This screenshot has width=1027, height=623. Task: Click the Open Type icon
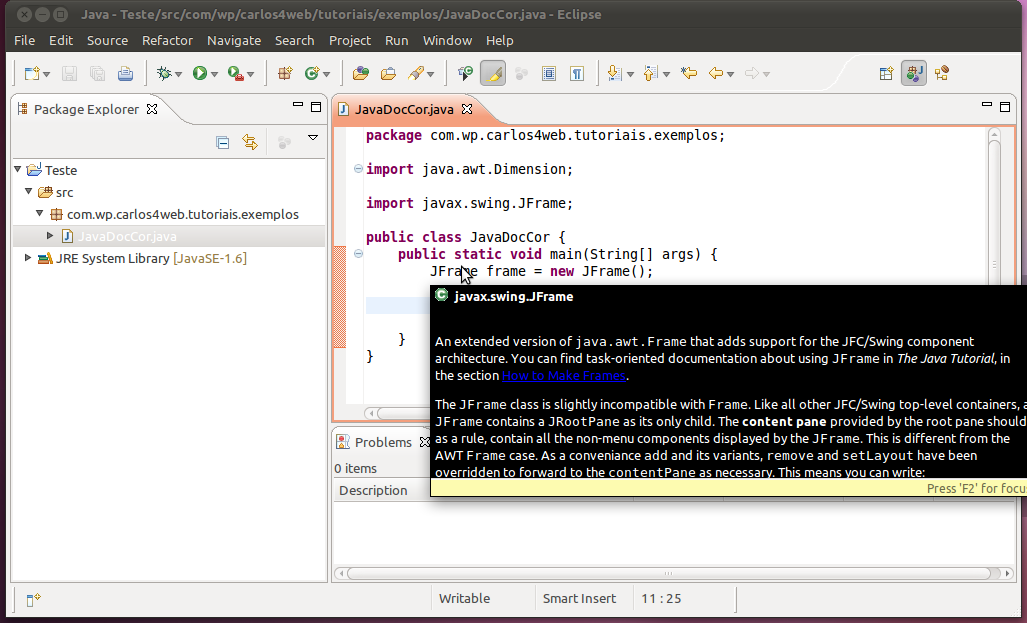click(360, 73)
